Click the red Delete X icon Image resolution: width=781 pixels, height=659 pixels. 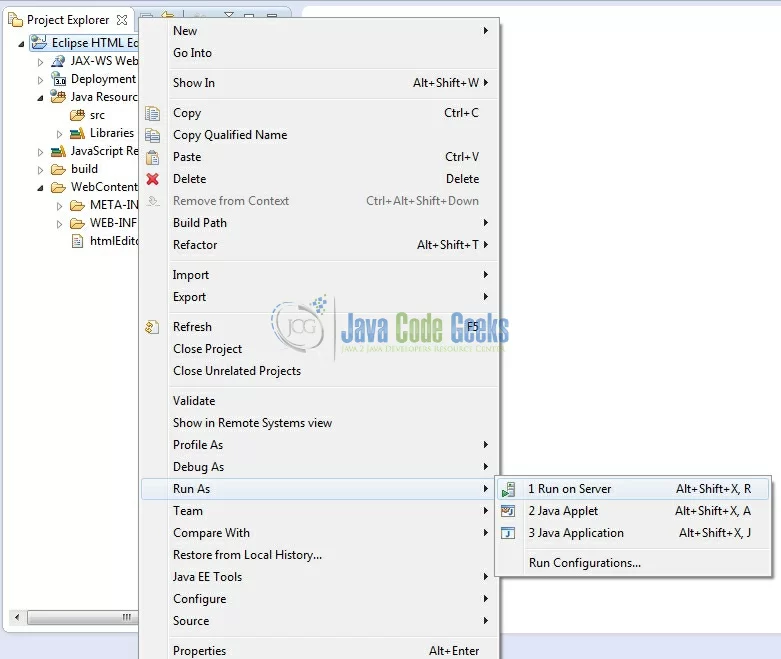click(152, 179)
